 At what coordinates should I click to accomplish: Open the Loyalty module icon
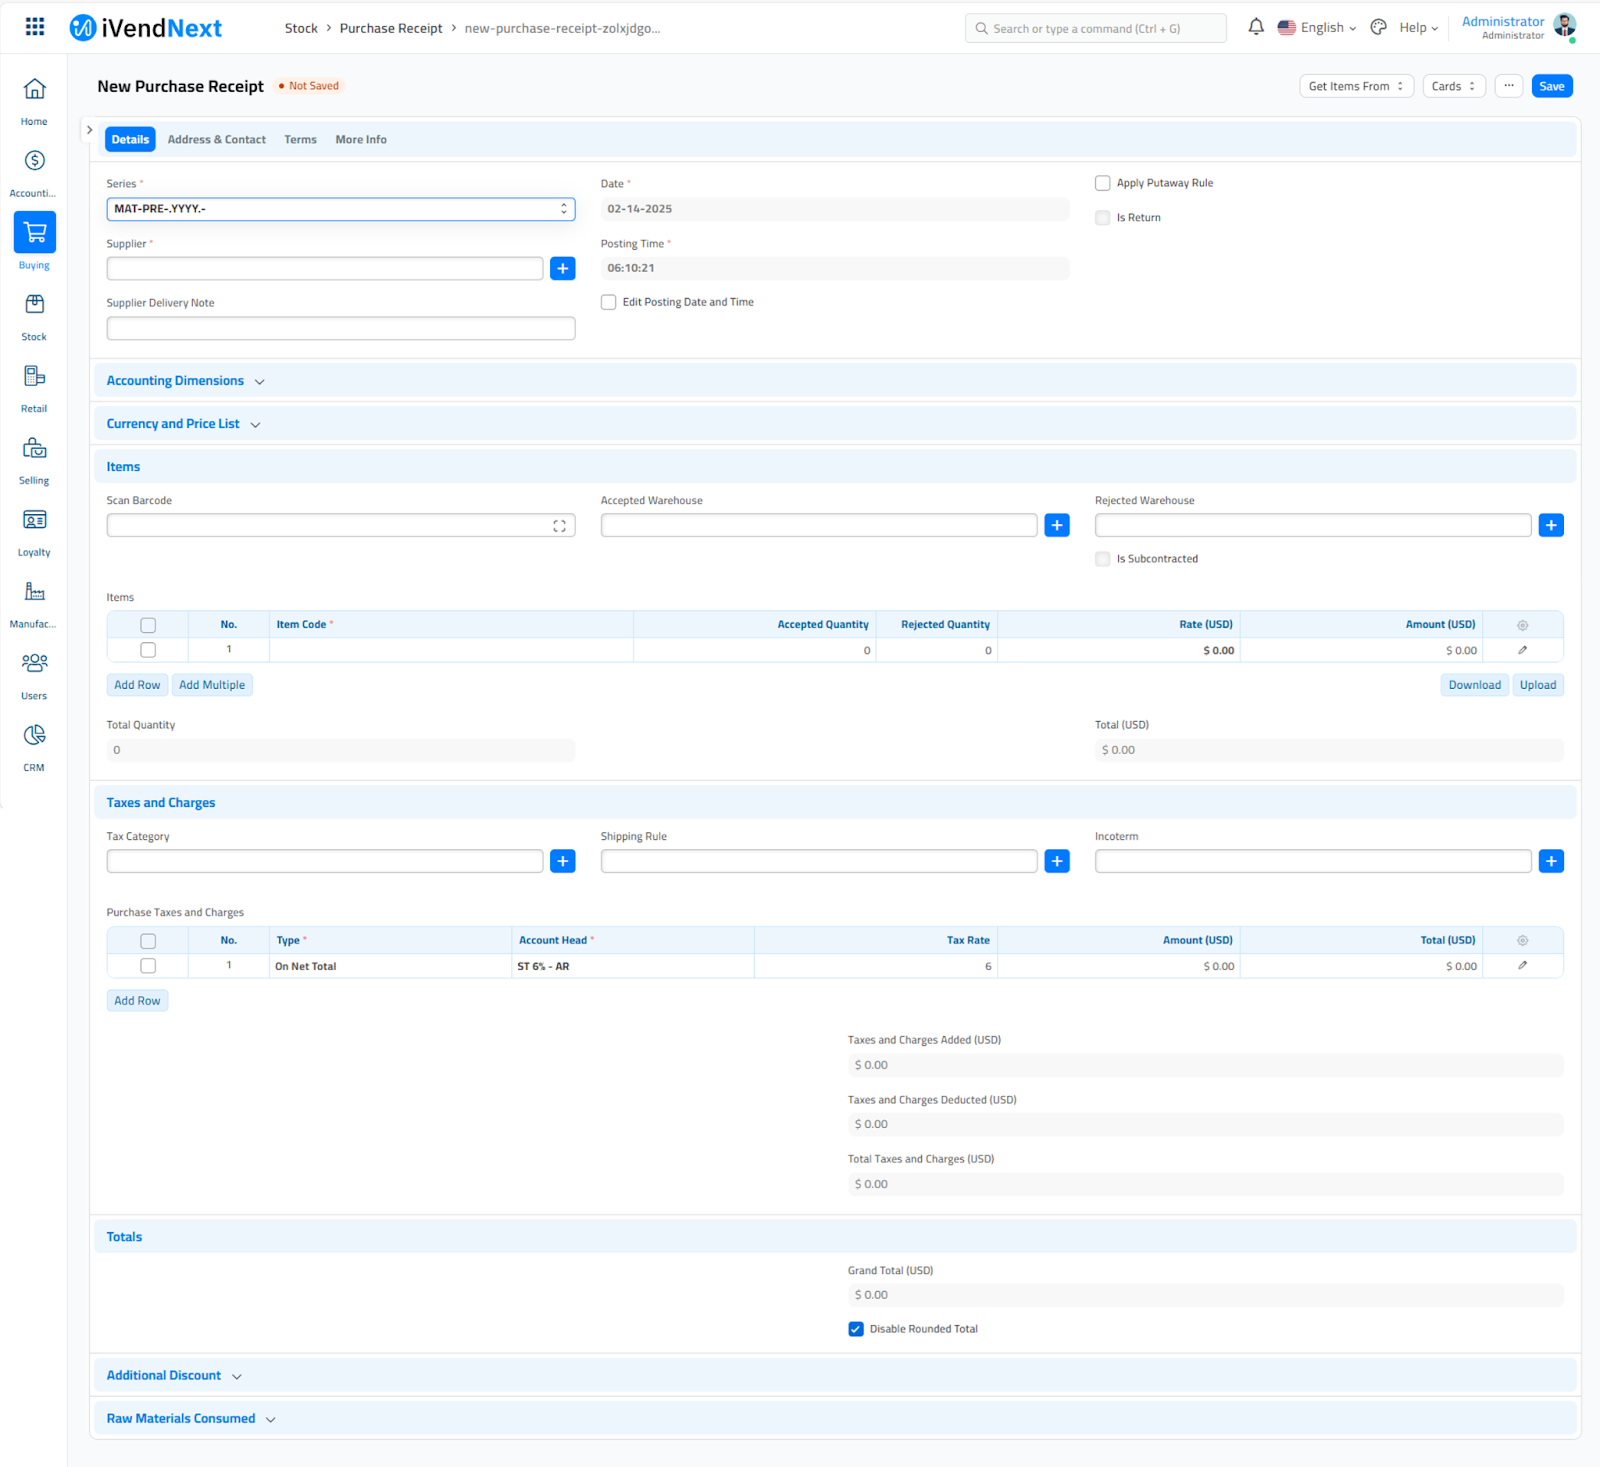tap(35, 520)
